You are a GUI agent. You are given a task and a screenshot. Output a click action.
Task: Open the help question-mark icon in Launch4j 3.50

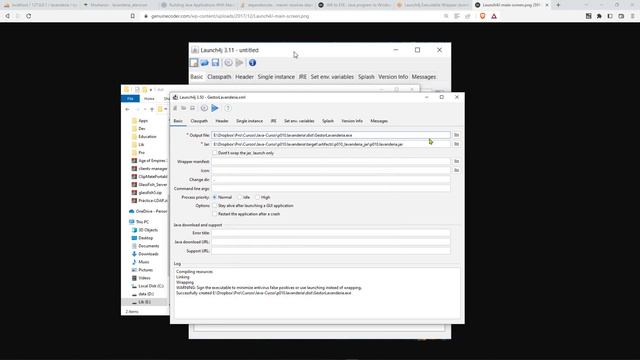pos(228,108)
